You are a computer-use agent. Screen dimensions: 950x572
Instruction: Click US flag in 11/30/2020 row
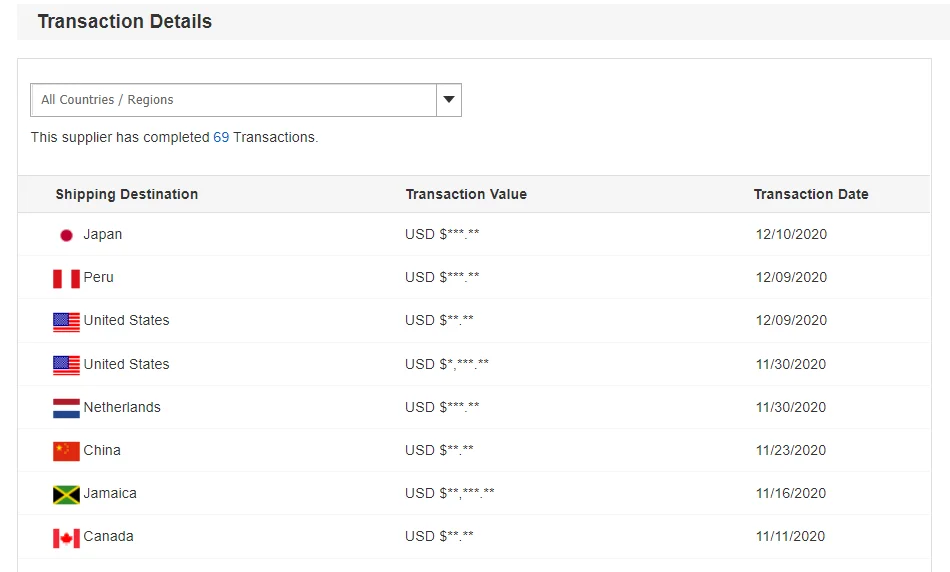click(66, 365)
